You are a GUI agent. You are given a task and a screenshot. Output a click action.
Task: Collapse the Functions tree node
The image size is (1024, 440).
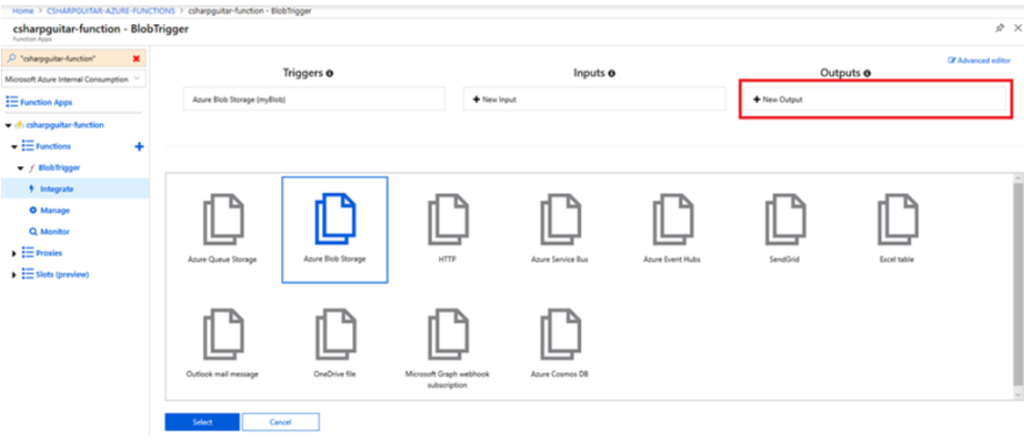point(14,147)
